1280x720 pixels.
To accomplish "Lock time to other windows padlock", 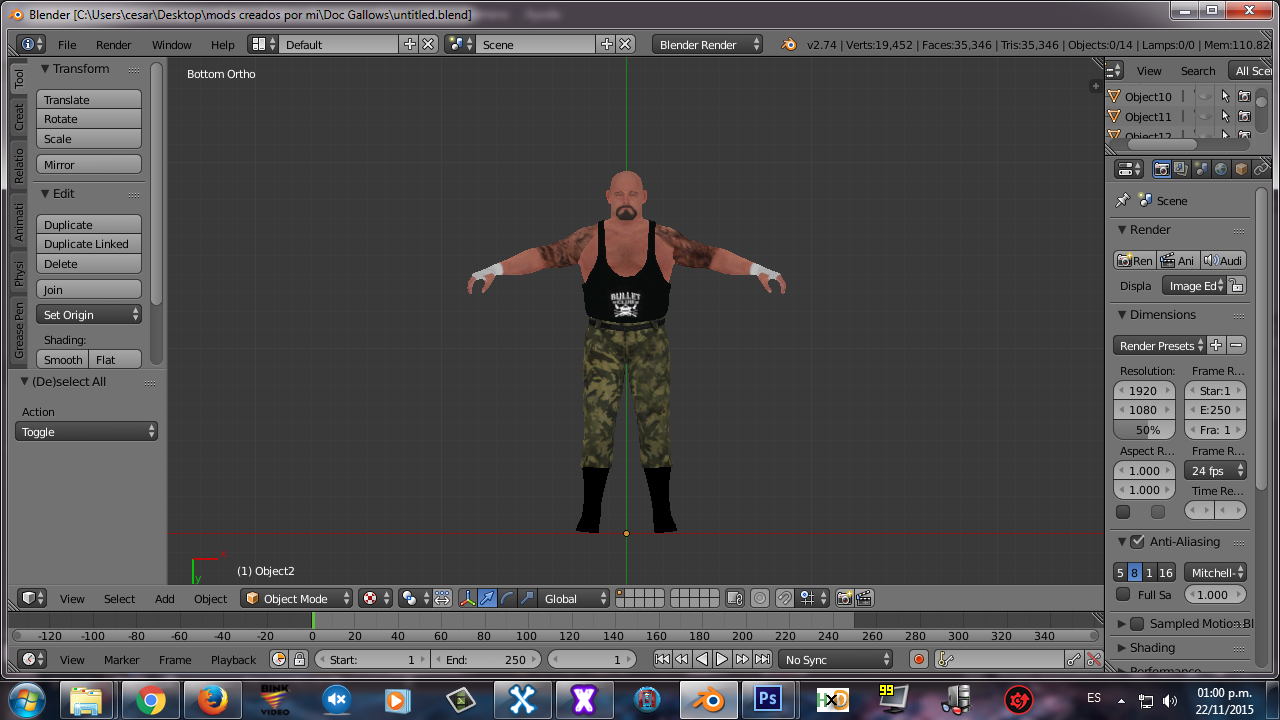I will click(298, 659).
